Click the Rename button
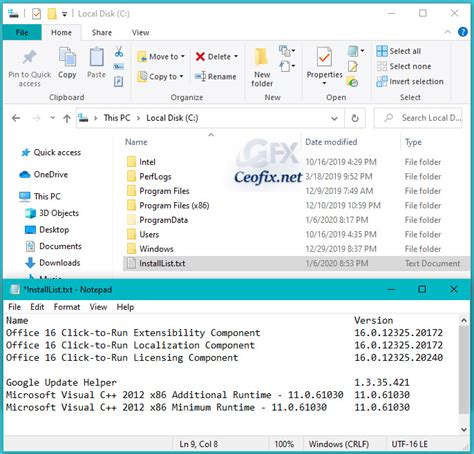Viewport: 474px width, 454px height. [216, 76]
